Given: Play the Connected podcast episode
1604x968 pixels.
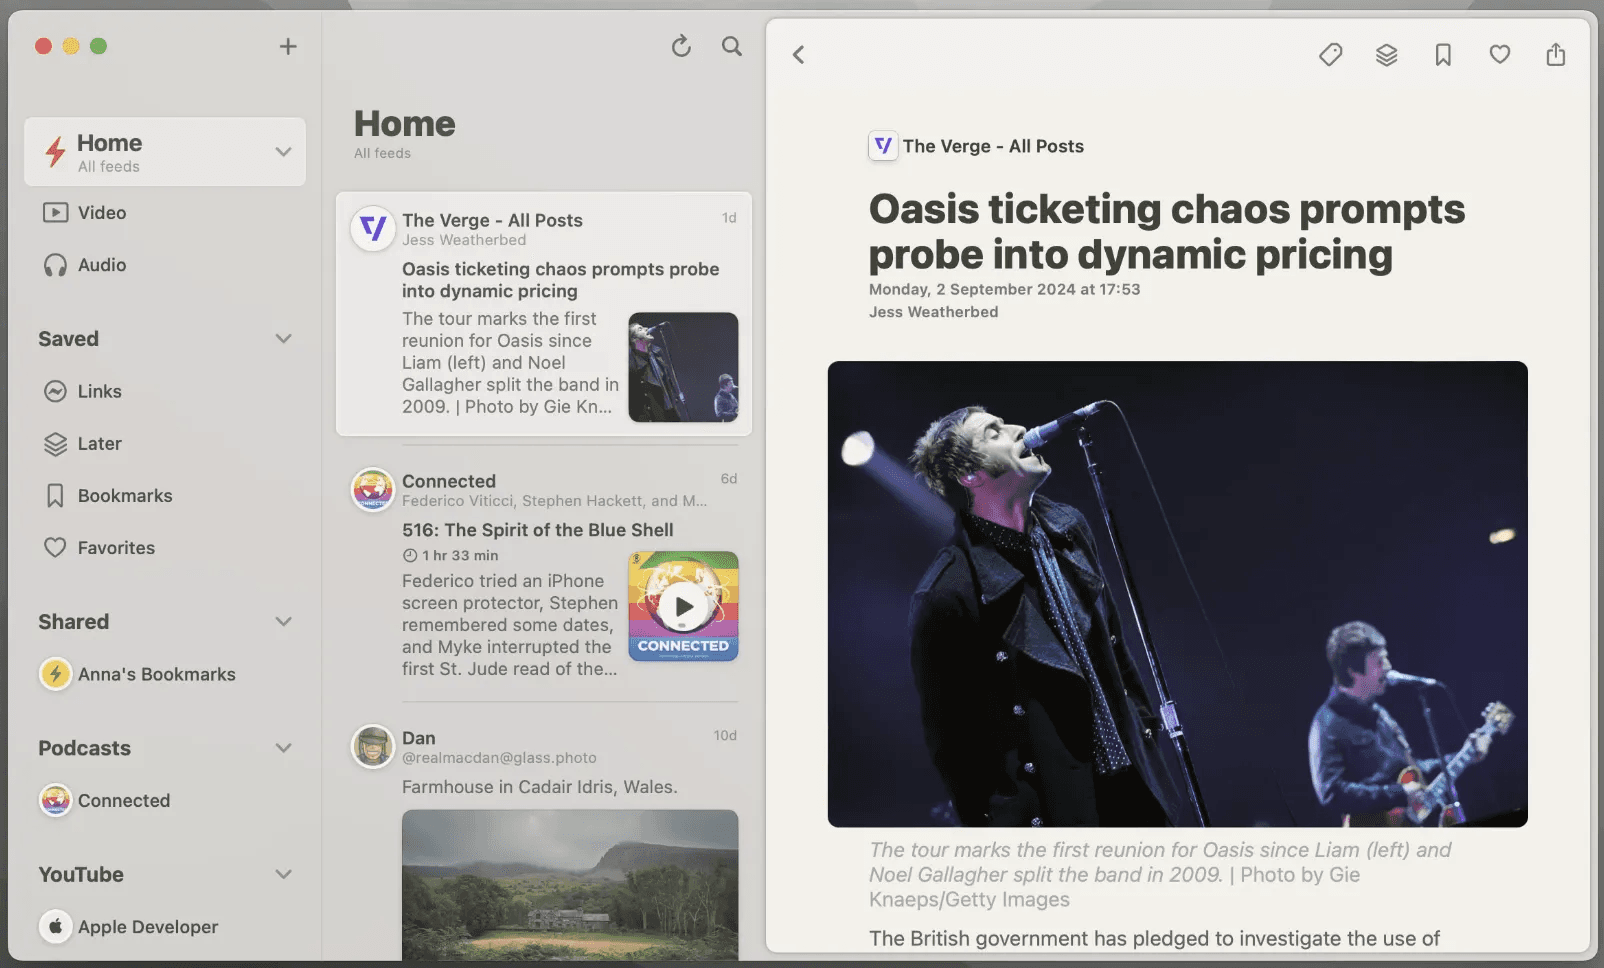Looking at the screenshot, I should (x=684, y=606).
